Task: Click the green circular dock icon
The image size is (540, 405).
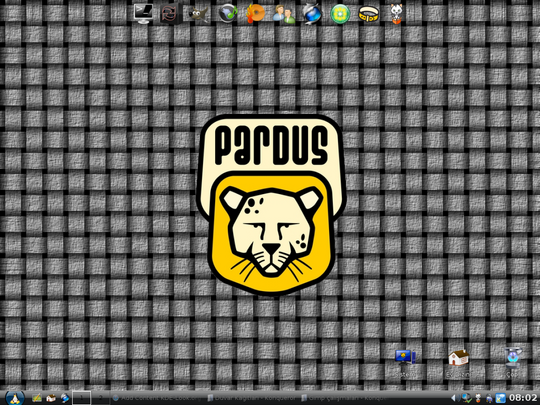Action: coord(340,14)
